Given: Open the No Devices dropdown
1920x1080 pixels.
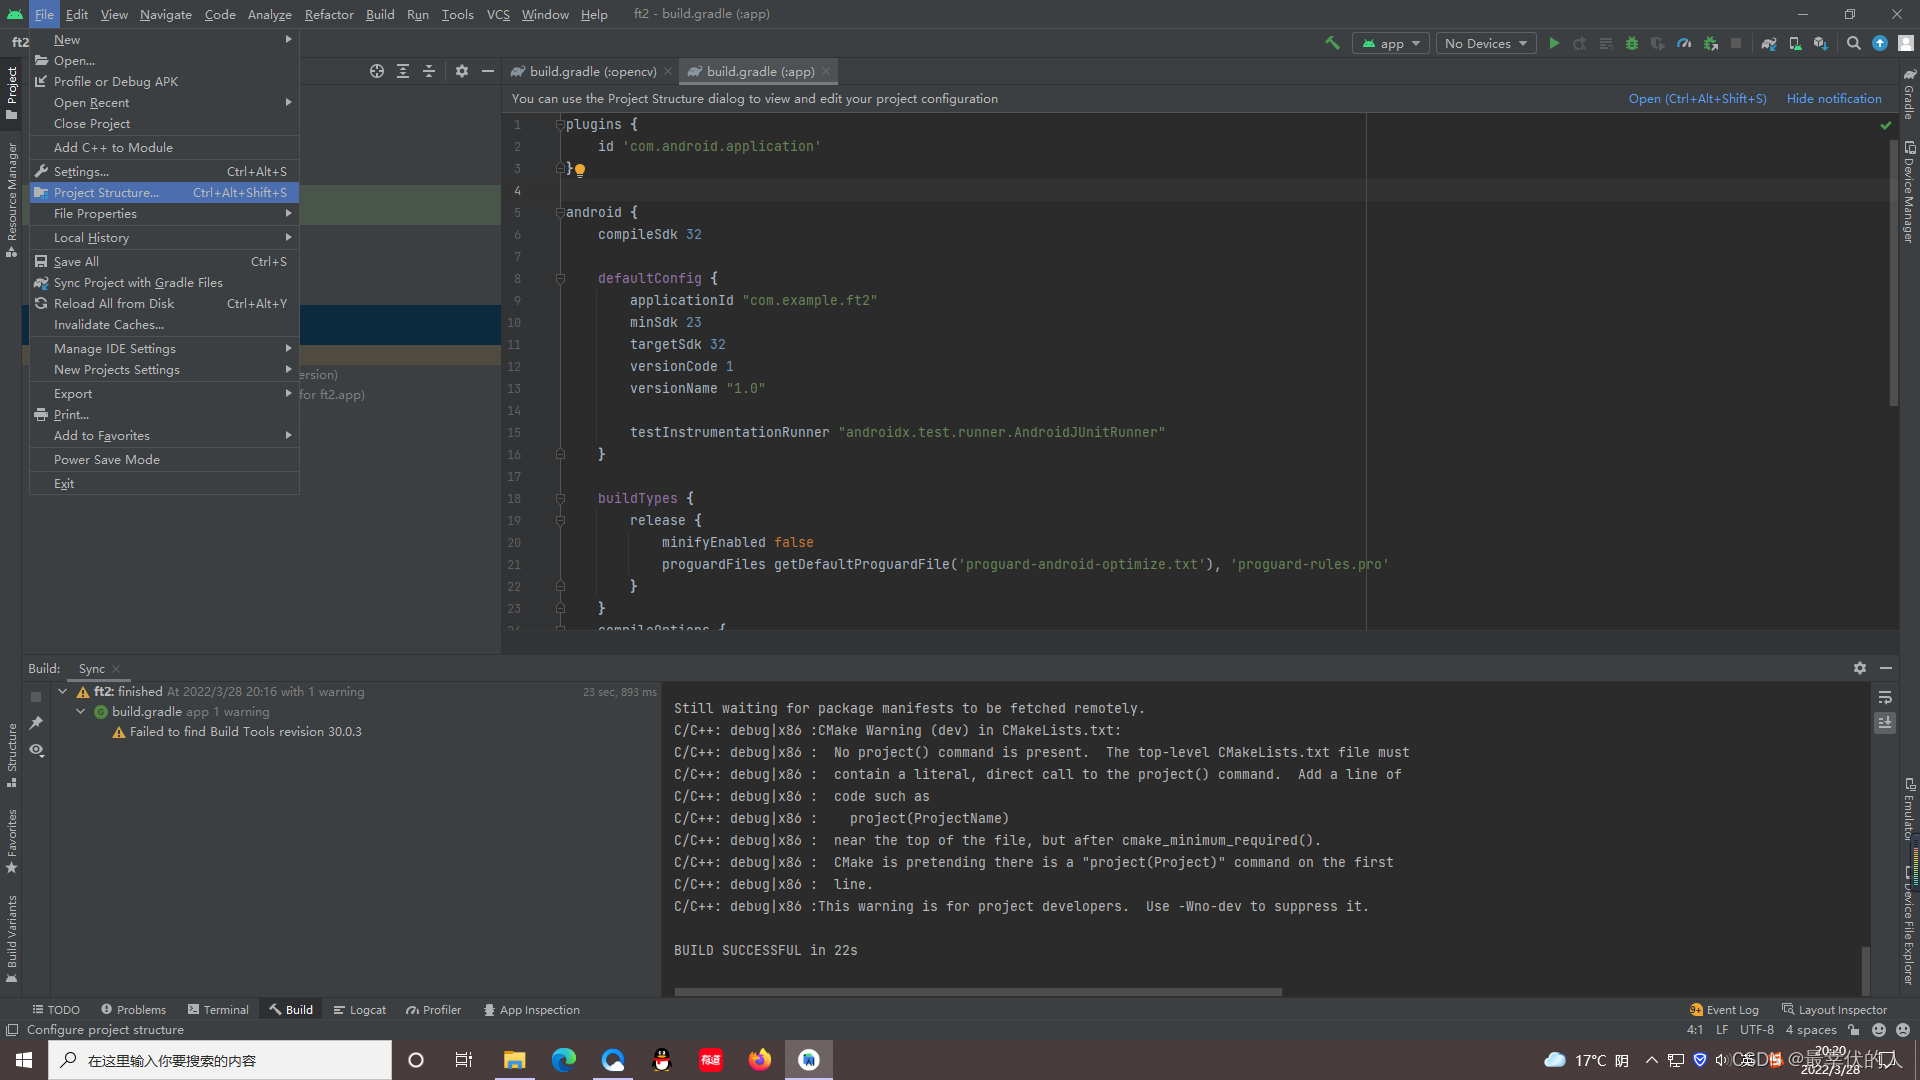Looking at the screenshot, I should (x=1485, y=43).
